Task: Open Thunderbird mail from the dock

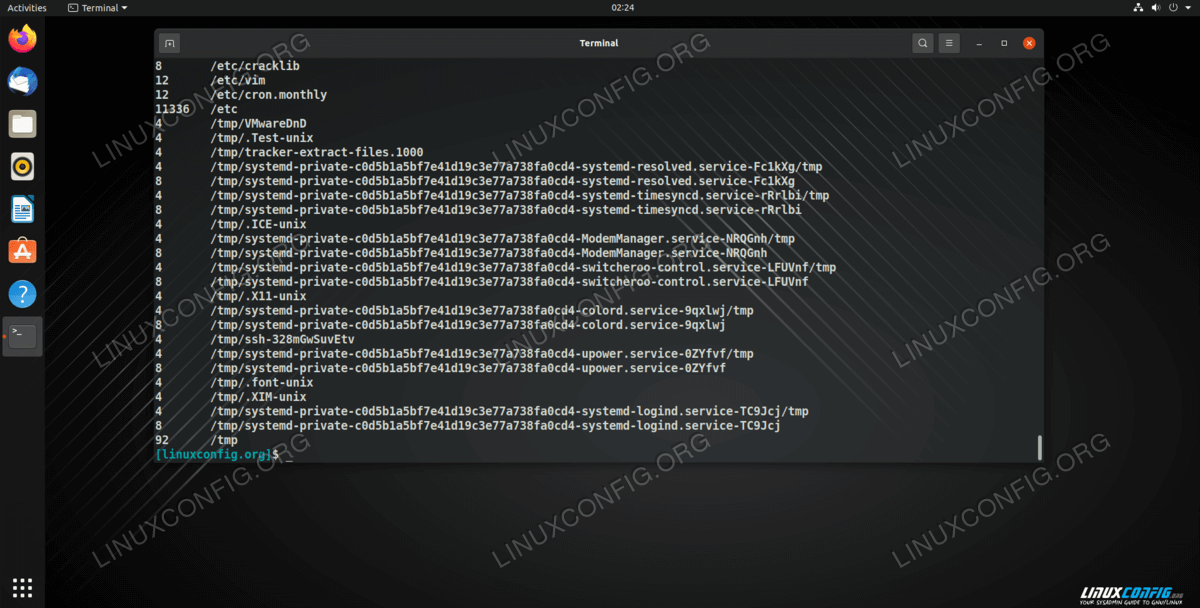Action: (22, 82)
